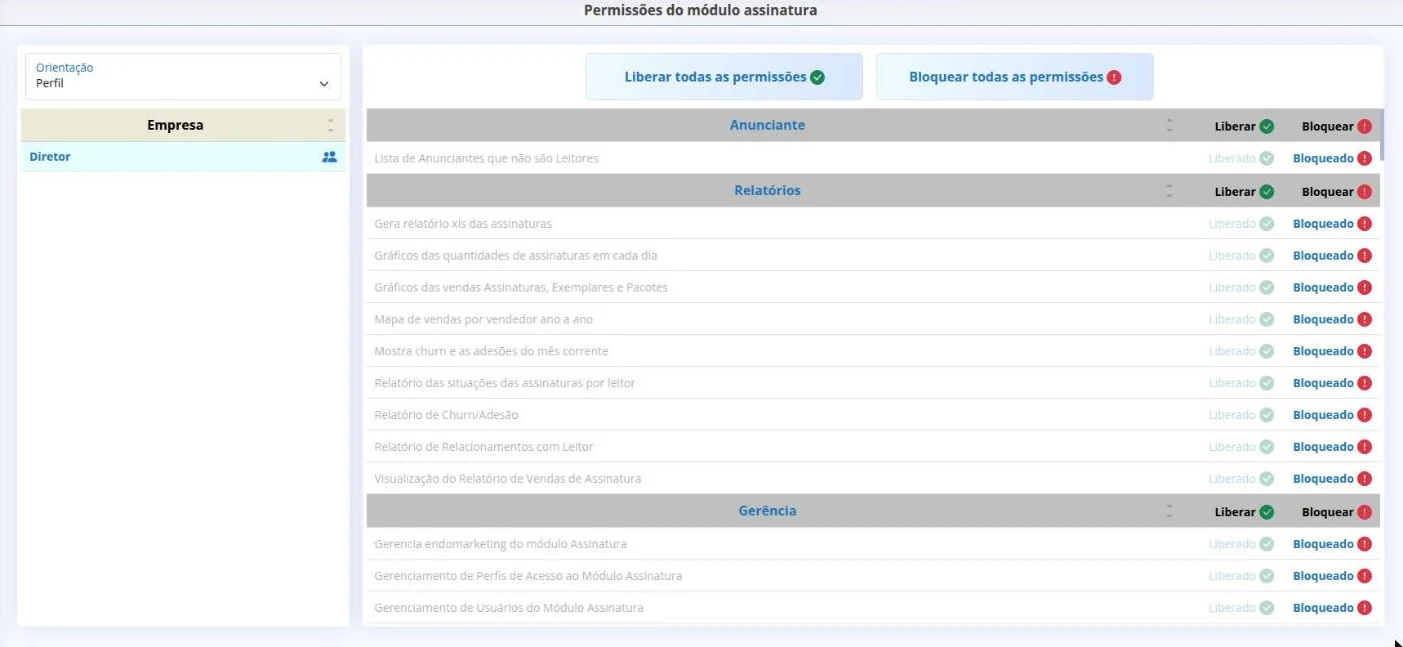The width and height of the screenshot is (1403, 647).
Task: Click the Empresa column header
Action: pyautogui.click(x=183, y=126)
